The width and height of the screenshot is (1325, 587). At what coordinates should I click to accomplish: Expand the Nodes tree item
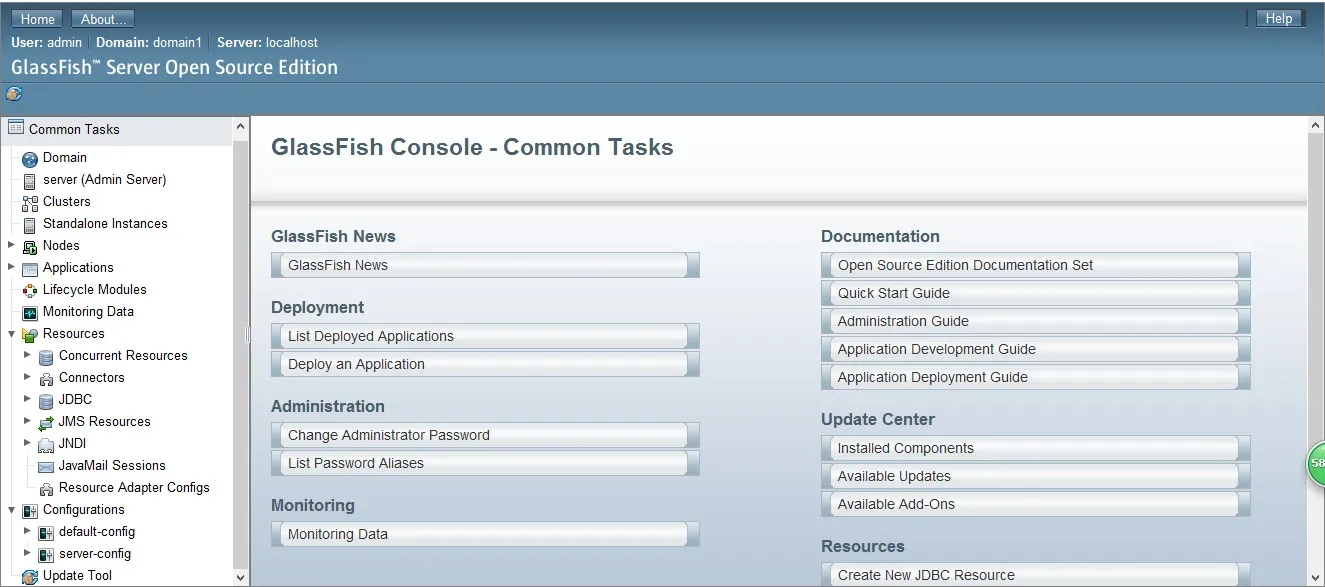click(x=11, y=245)
